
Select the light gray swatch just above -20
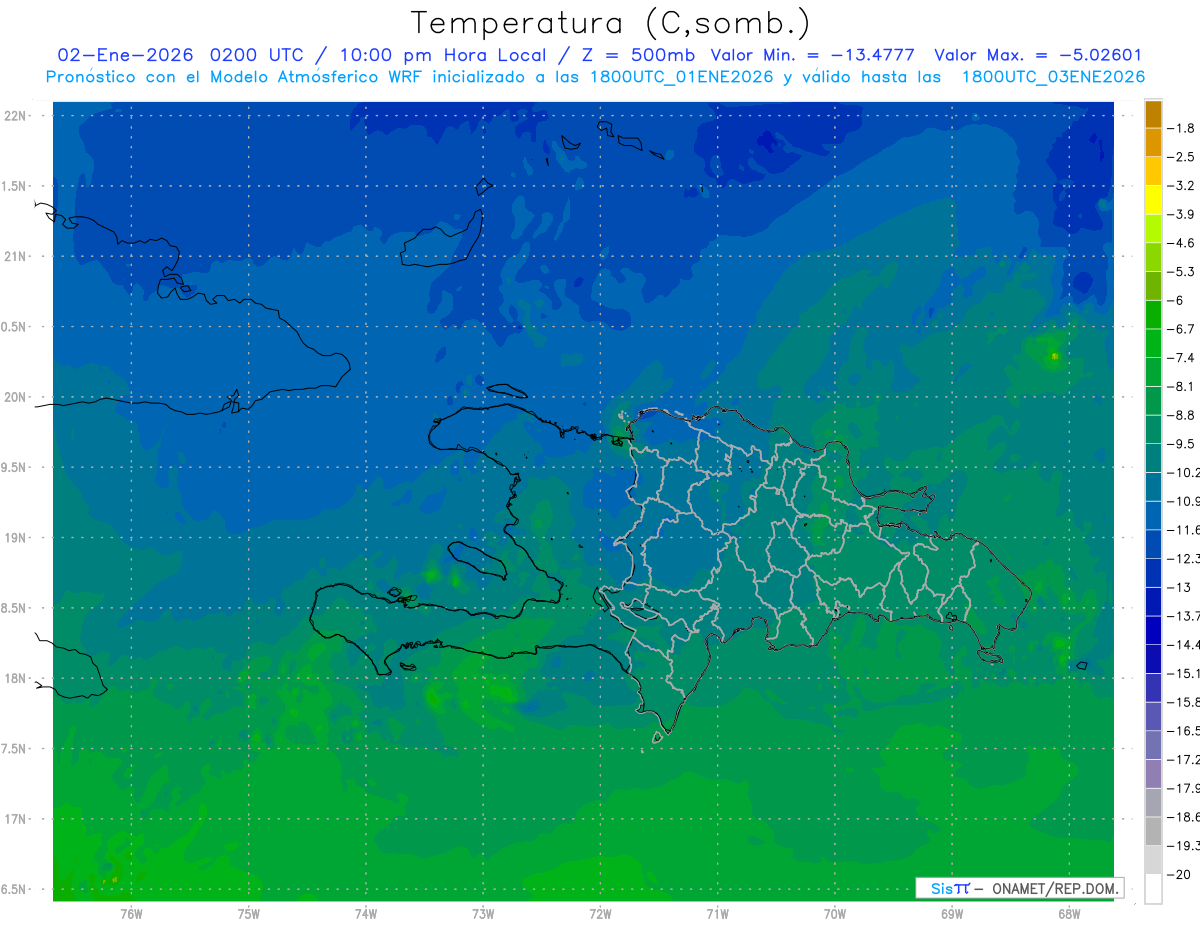coord(1153,860)
